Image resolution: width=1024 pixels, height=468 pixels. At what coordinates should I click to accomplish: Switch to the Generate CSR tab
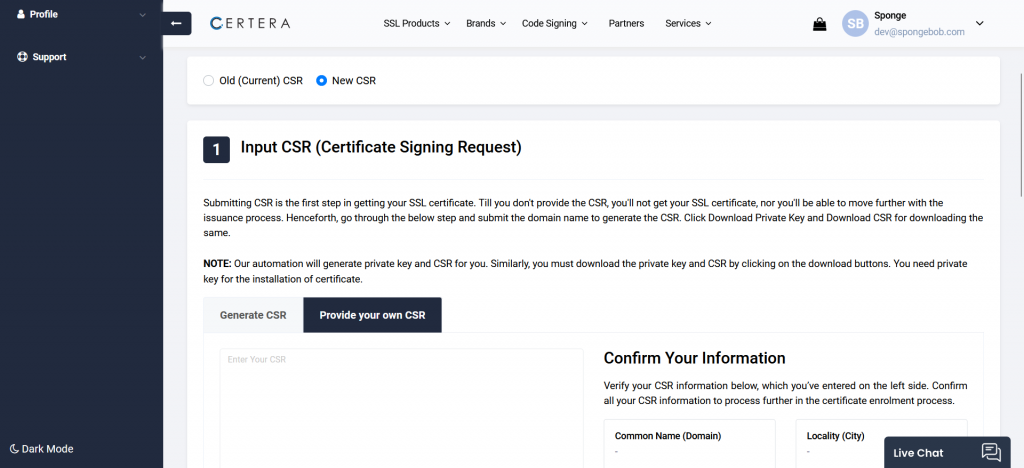coord(253,315)
